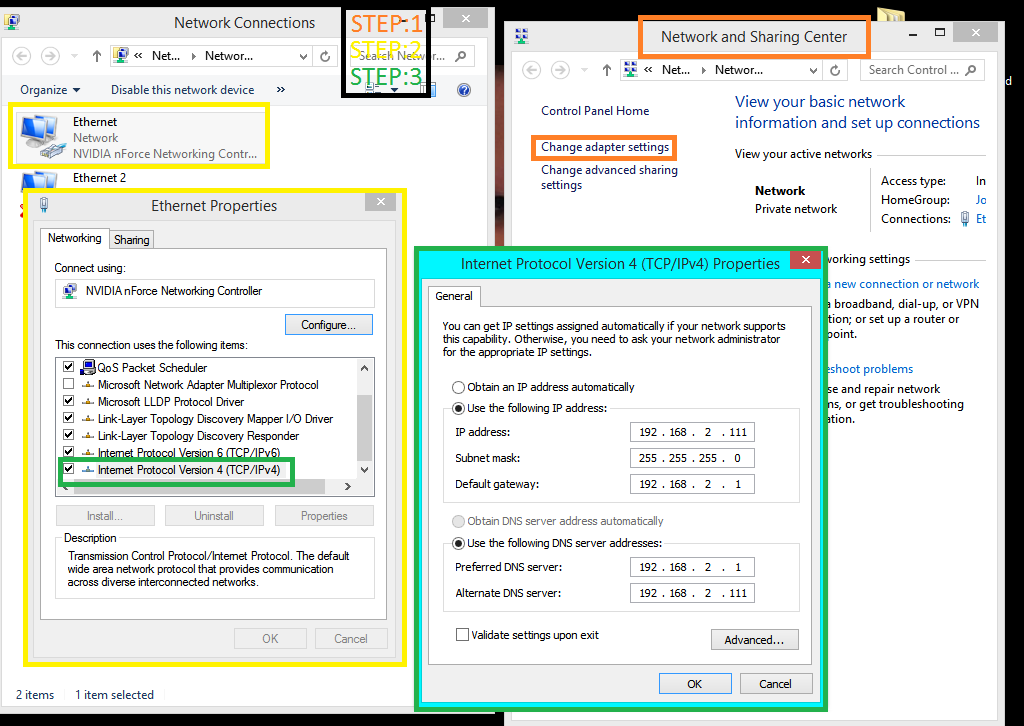The image size is (1024, 726).
Task: Click the Default gateway field
Action: (692, 484)
